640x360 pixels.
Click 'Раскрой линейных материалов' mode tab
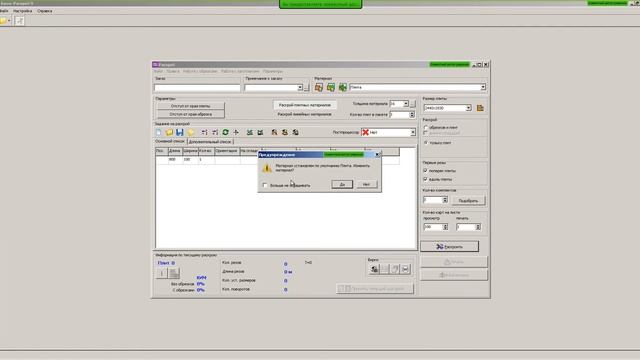click(x=304, y=114)
